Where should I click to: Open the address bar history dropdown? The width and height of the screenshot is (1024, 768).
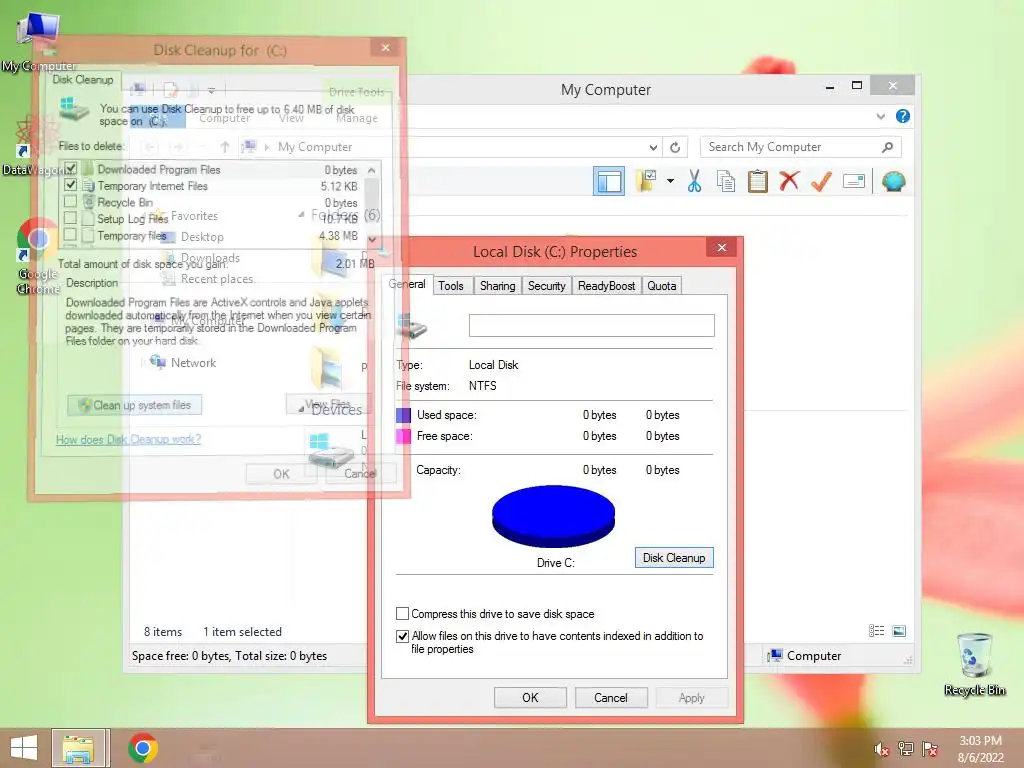[653, 147]
